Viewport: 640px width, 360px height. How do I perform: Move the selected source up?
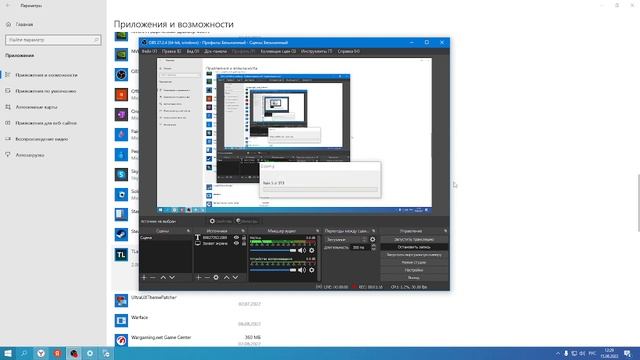226,277
